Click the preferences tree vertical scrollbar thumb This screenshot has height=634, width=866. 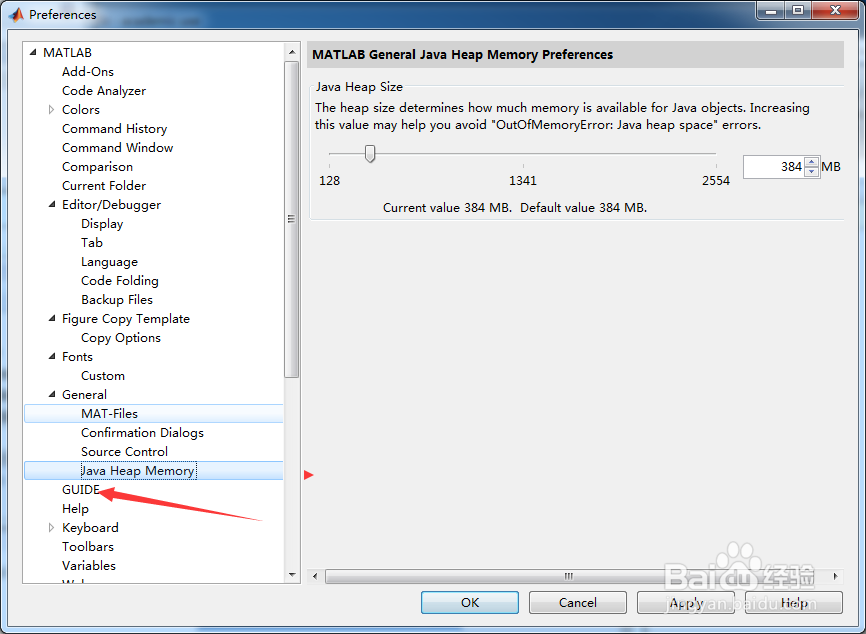click(x=292, y=219)
